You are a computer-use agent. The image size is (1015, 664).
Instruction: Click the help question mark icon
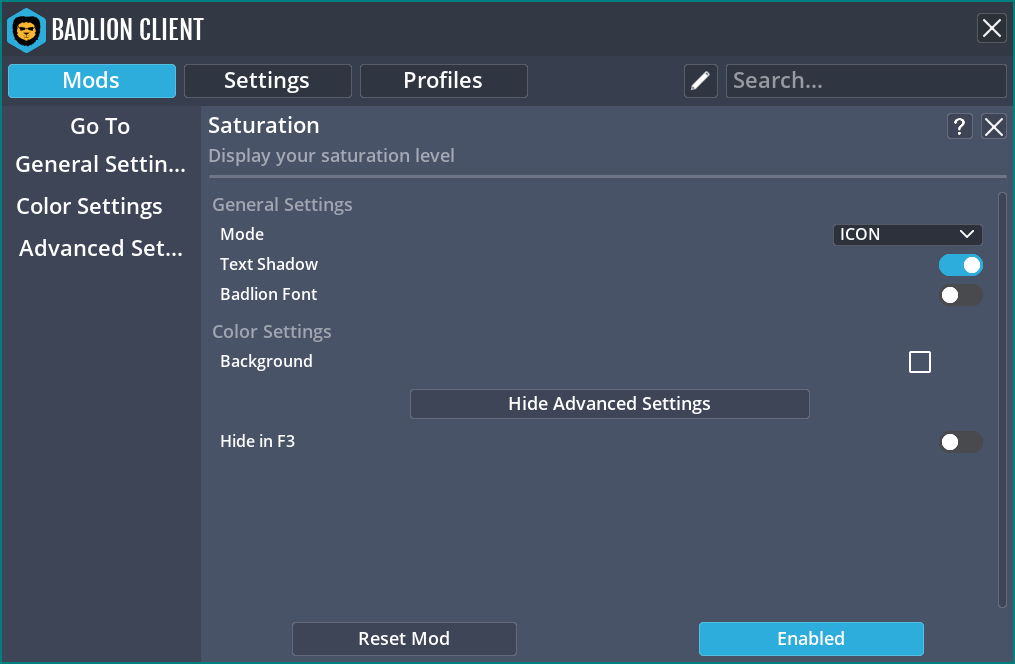(x=959, y=127)
